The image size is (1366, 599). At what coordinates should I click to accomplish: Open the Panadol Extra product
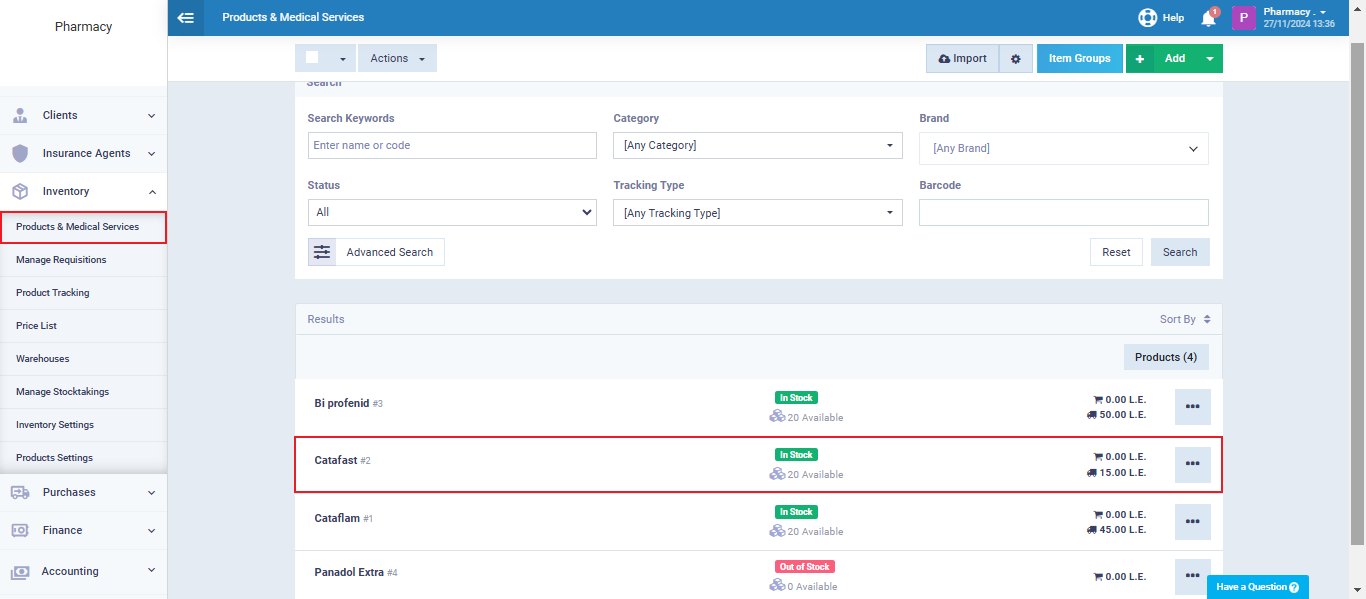click(x=349, y=572)
